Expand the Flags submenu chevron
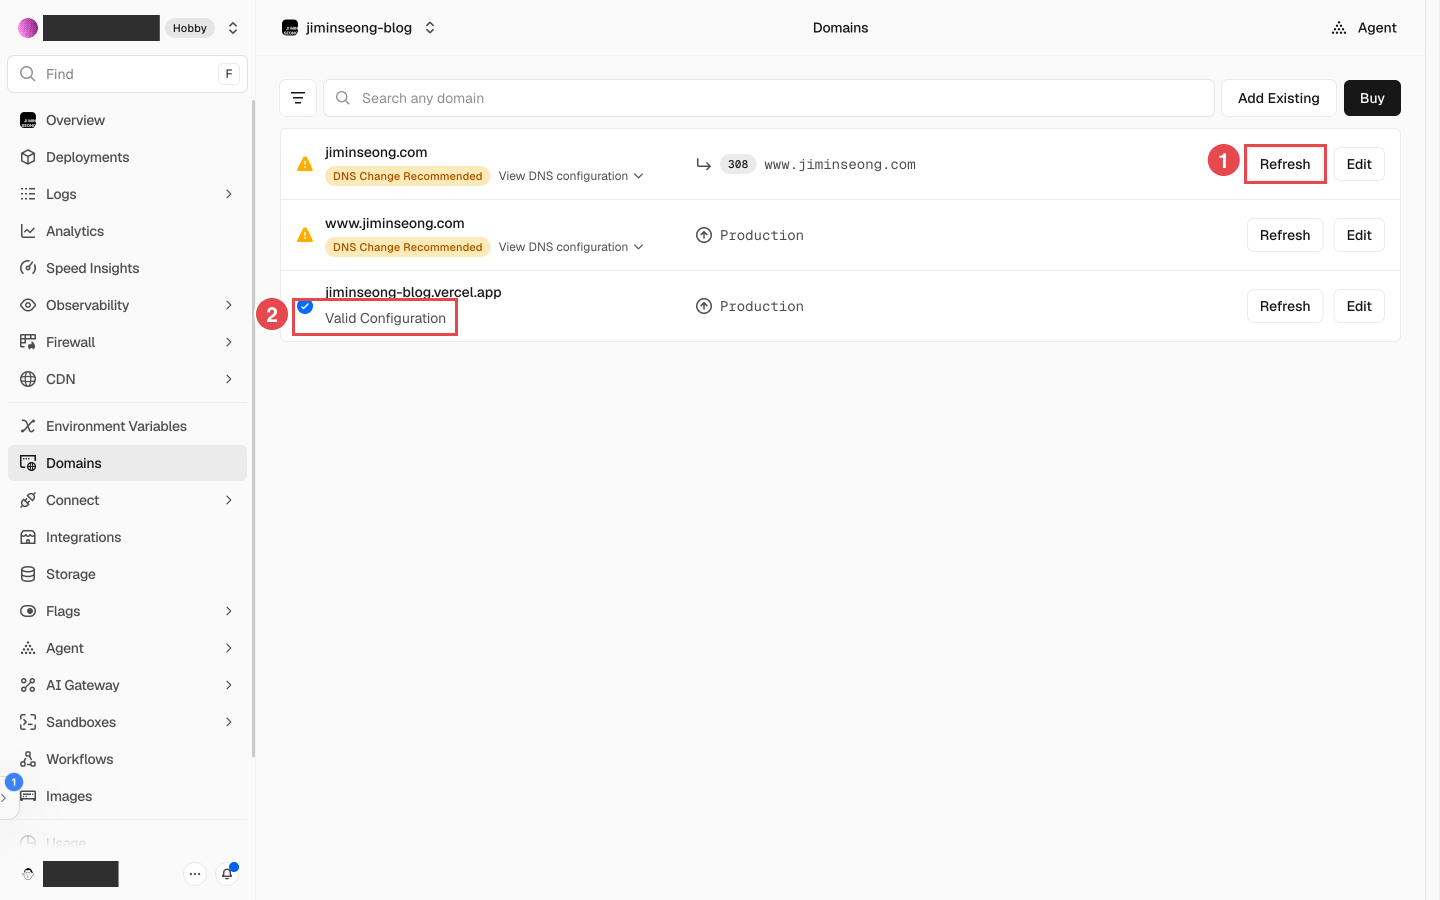1440x900 pixels. click(x=229, y=611)
